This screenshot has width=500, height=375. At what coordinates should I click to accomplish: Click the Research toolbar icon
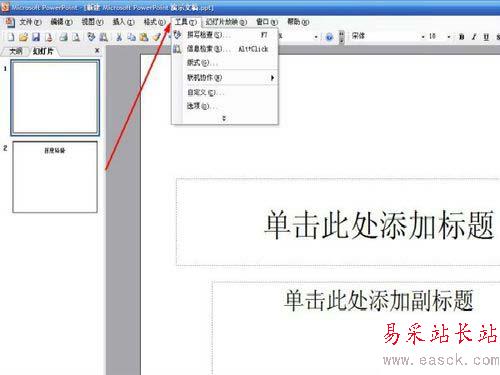[104, 37]
